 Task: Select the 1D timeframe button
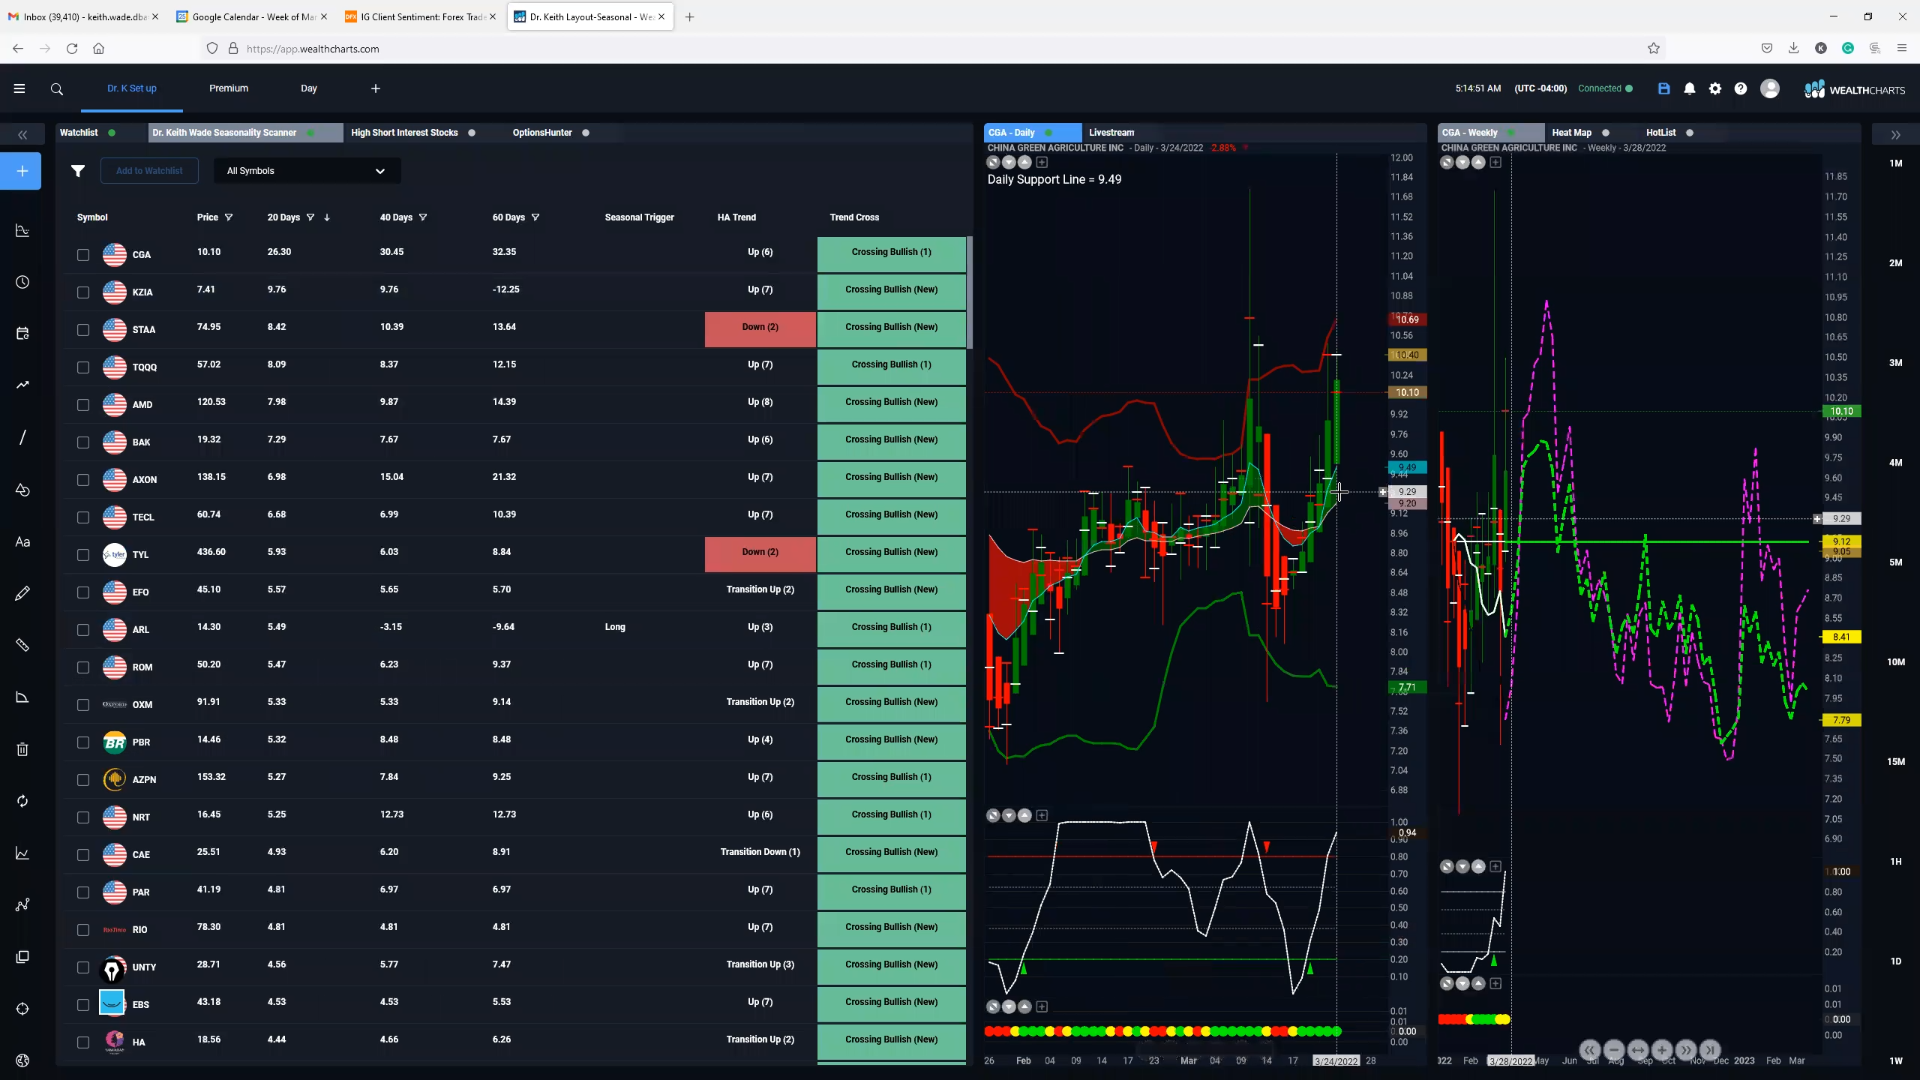click(1895, 961)
